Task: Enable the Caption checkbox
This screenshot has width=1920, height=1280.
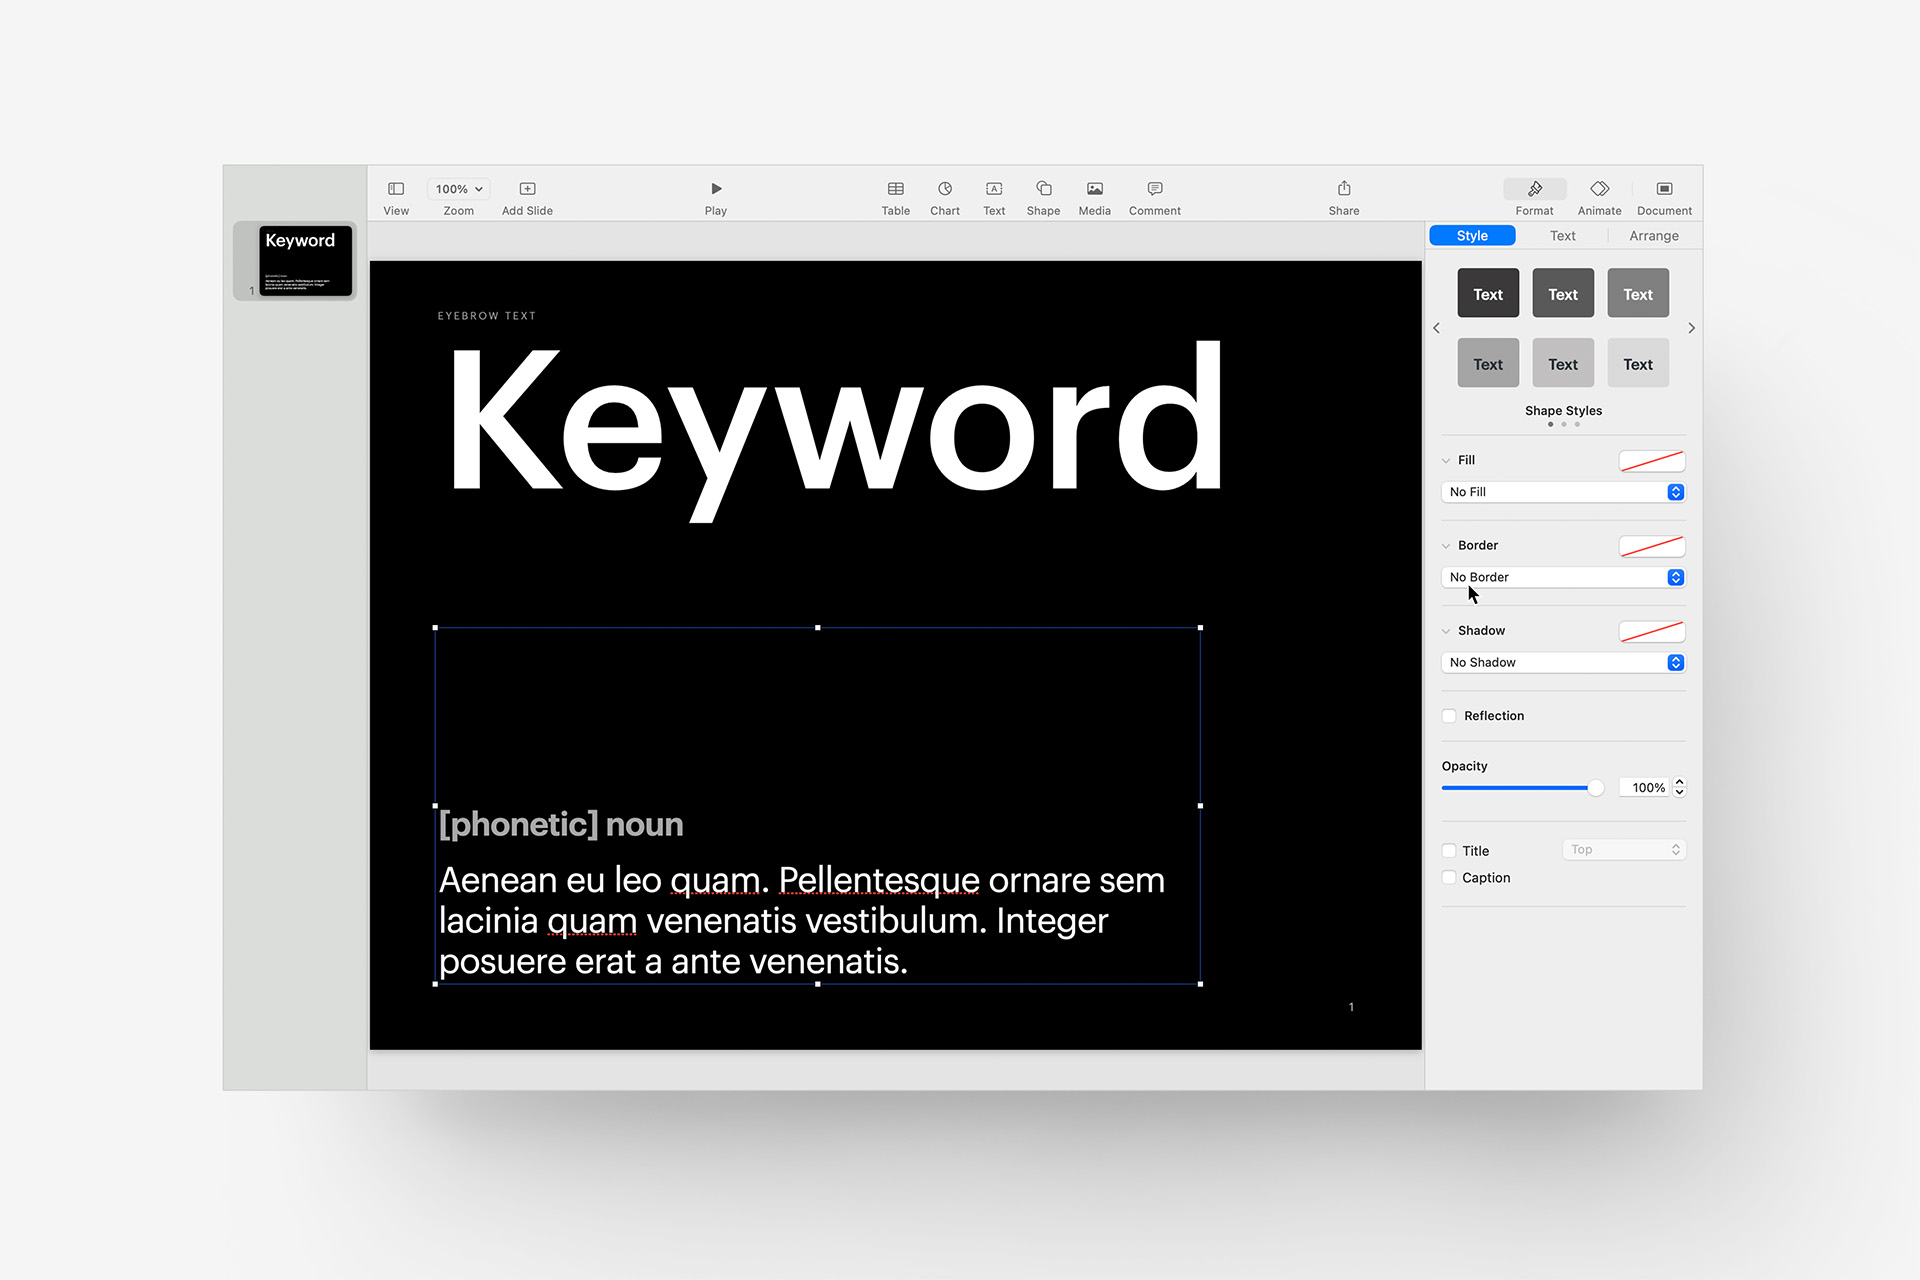Action: point(1449,877)
